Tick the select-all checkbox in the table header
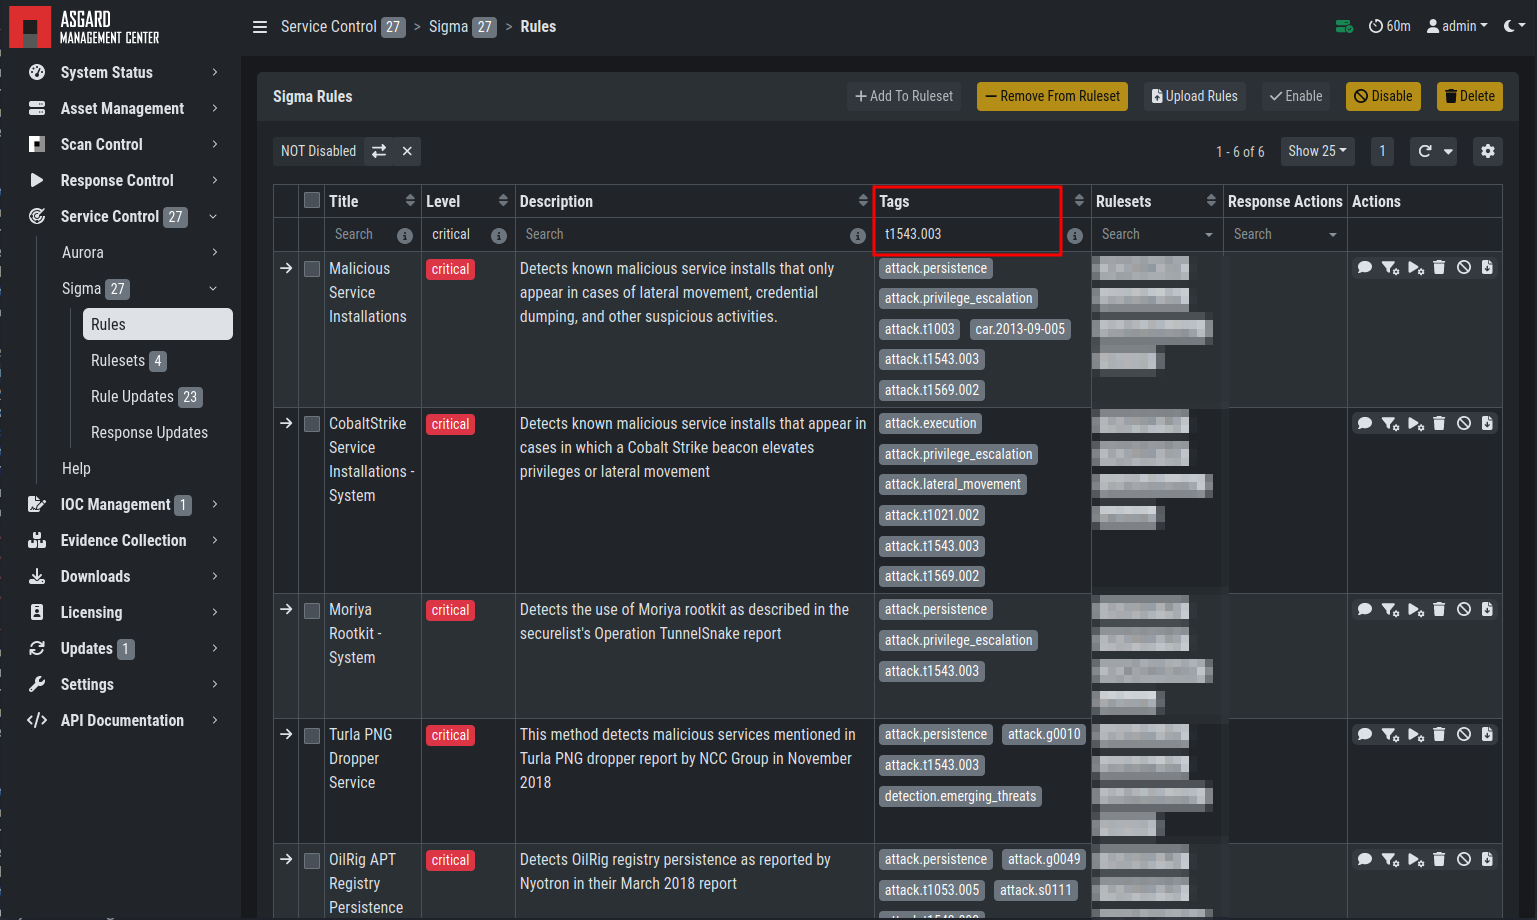 (x=312, y=200)
